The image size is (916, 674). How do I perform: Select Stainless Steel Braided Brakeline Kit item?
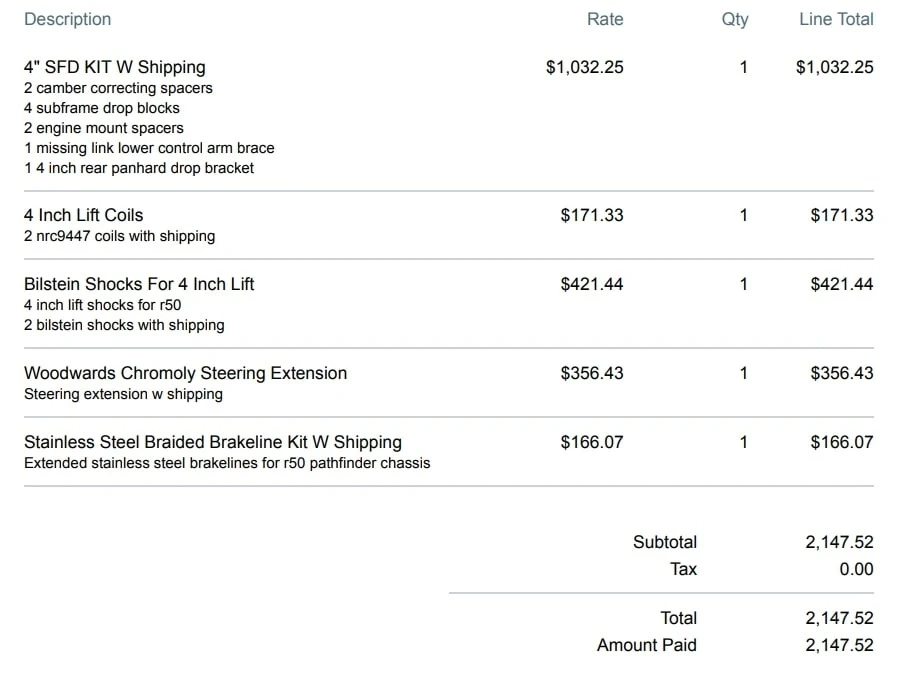click(212, 442)
